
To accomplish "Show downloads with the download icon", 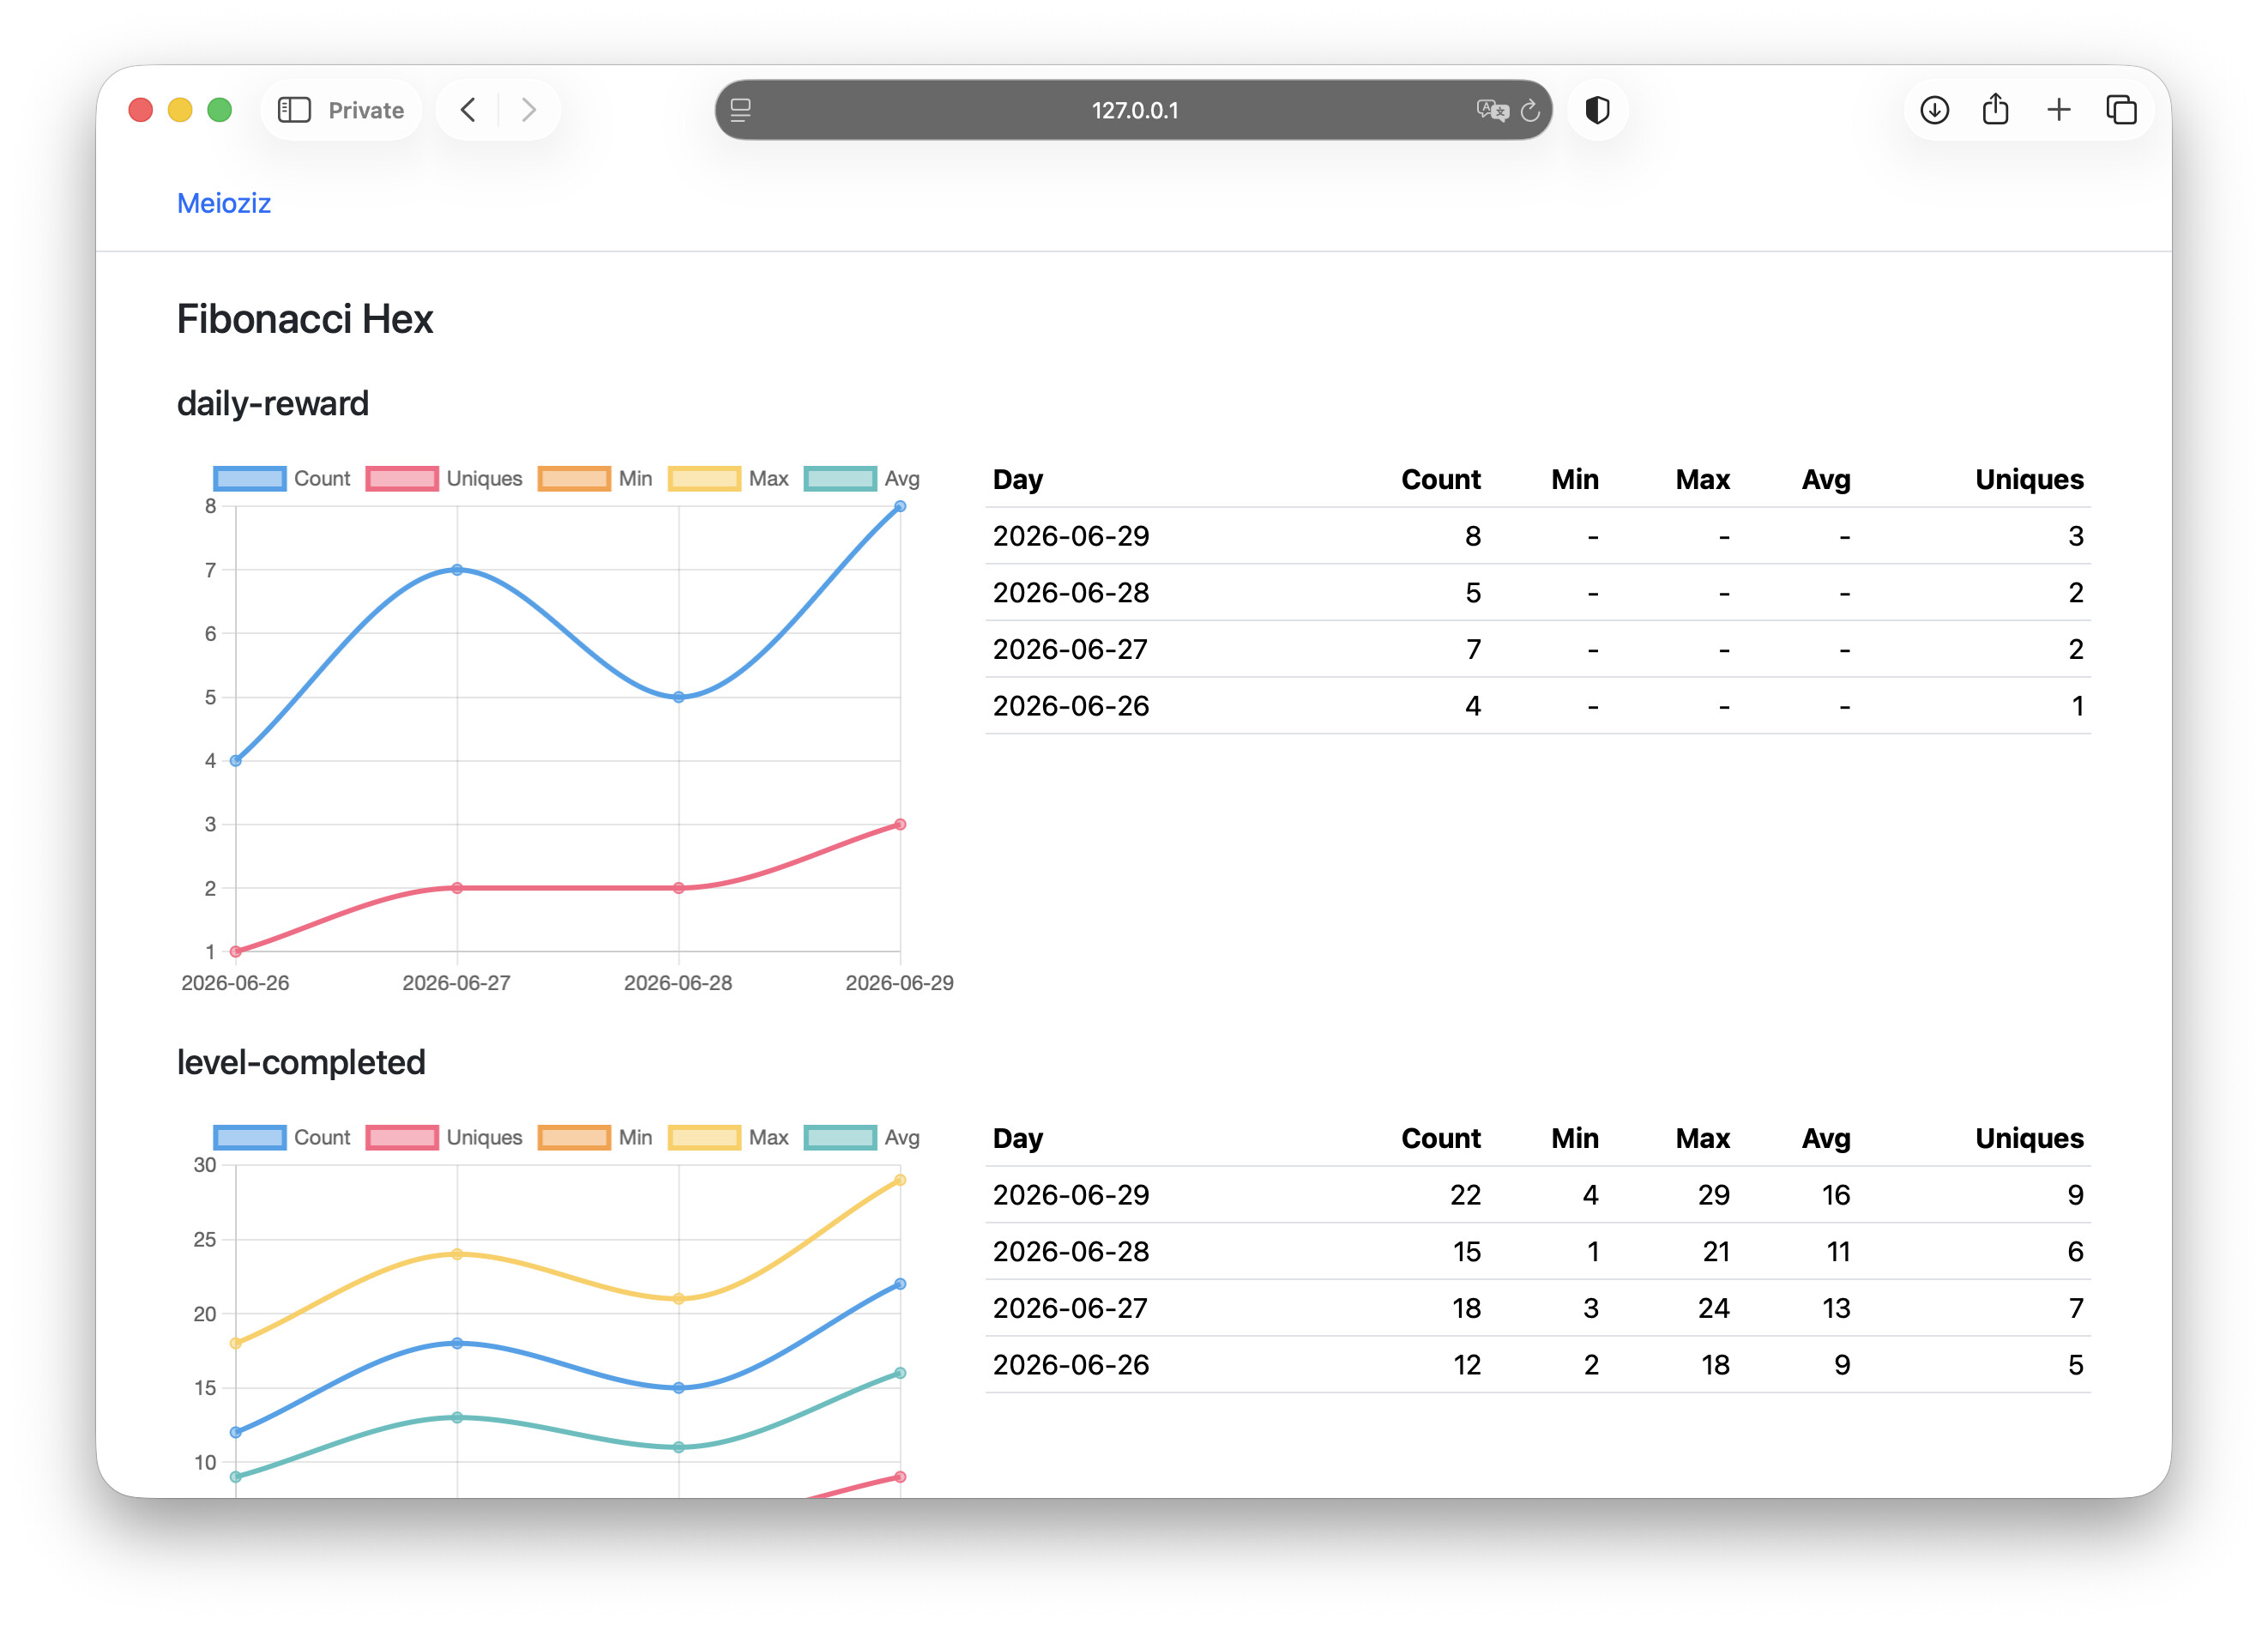I will coord(1934,110).
